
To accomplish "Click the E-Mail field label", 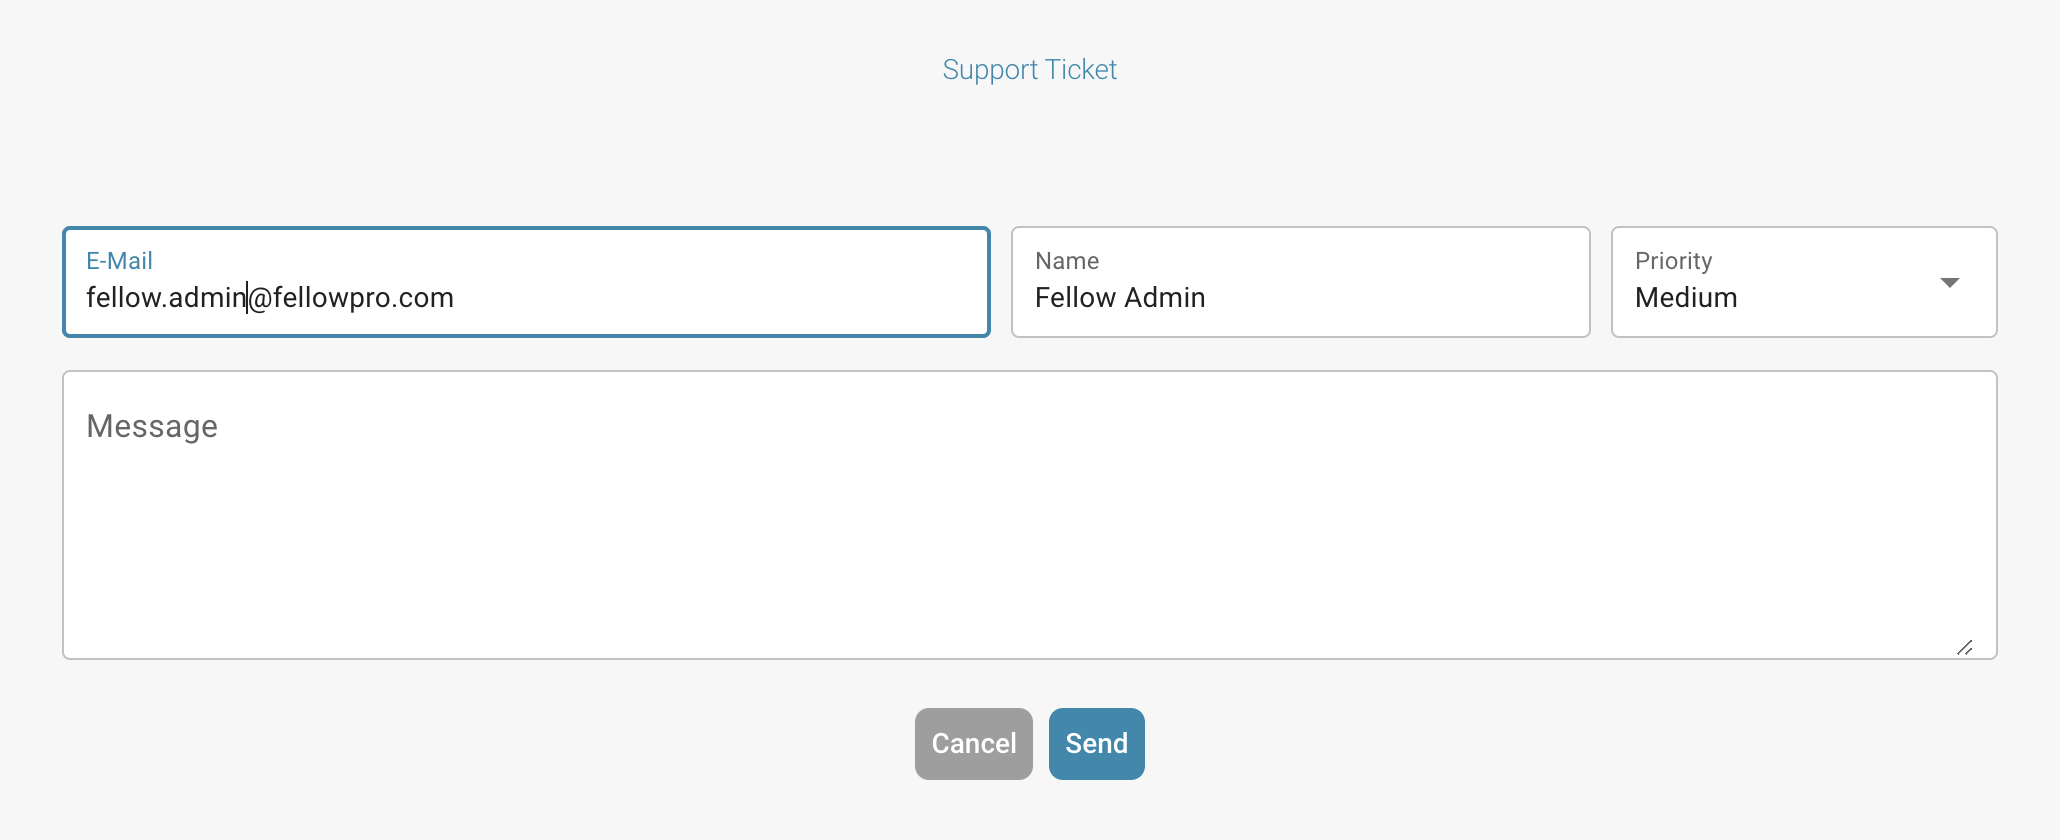I will click(119, 261).
